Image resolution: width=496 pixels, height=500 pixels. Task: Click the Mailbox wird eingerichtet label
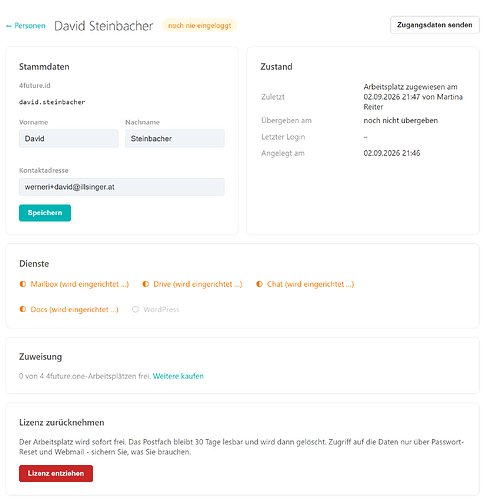(80, 284)
